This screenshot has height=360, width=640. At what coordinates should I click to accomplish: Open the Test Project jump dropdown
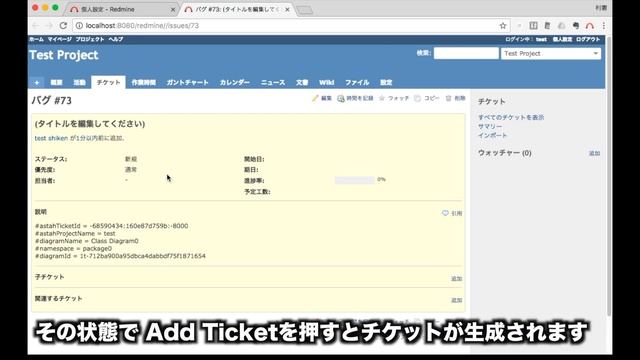551,53
